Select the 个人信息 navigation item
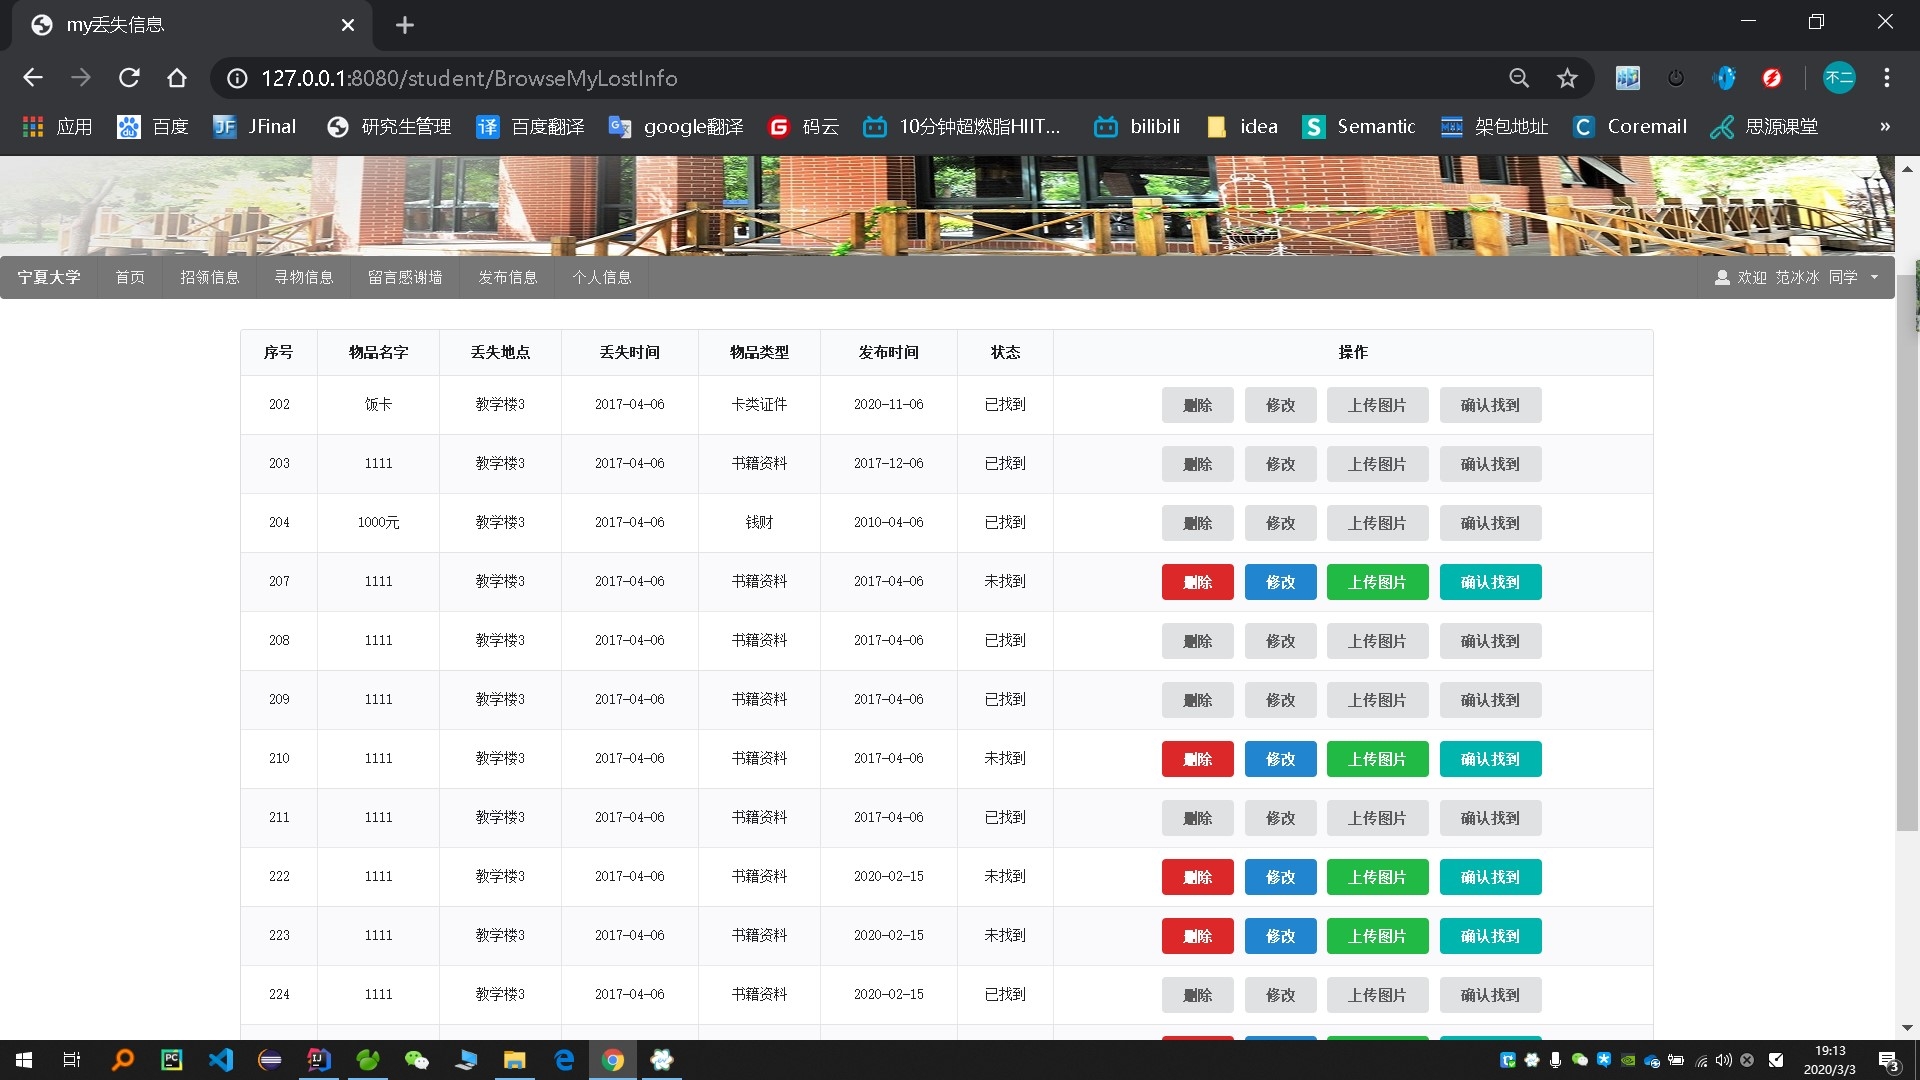This screenshot has width=1920, height=1080. point(601,277)
